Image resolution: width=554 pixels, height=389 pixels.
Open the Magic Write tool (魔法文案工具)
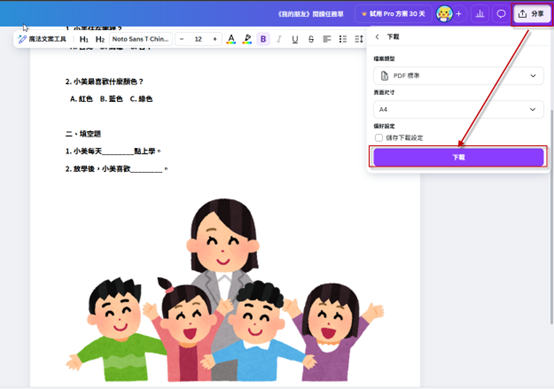tap(42, 39)
